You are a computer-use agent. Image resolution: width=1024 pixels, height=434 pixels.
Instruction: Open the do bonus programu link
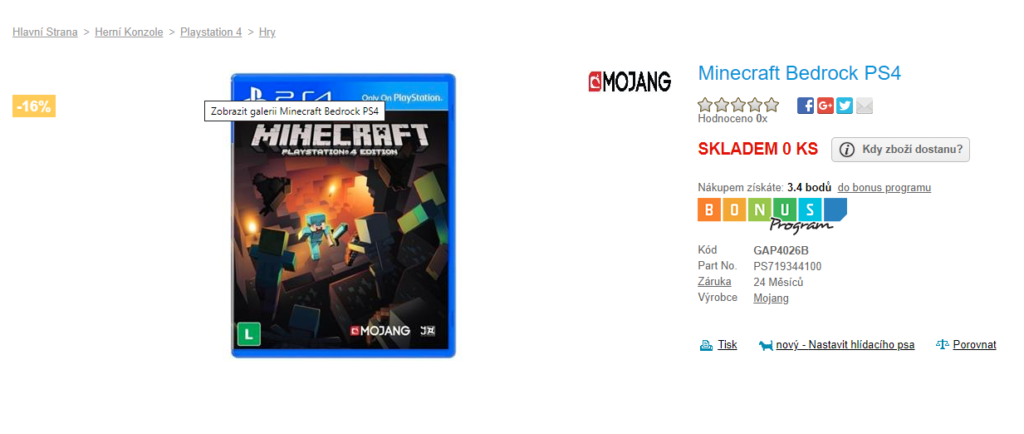tap(884, 188)
